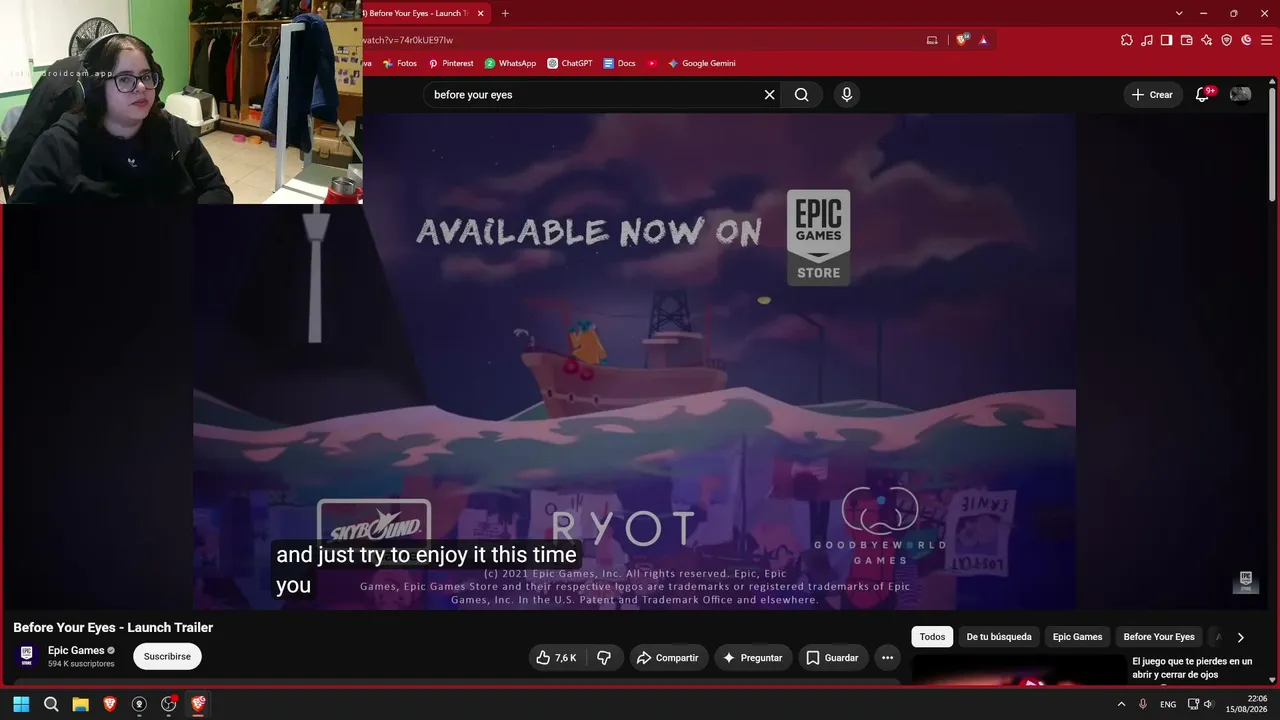Start voice search with the microphone icon

click(847, 95)
